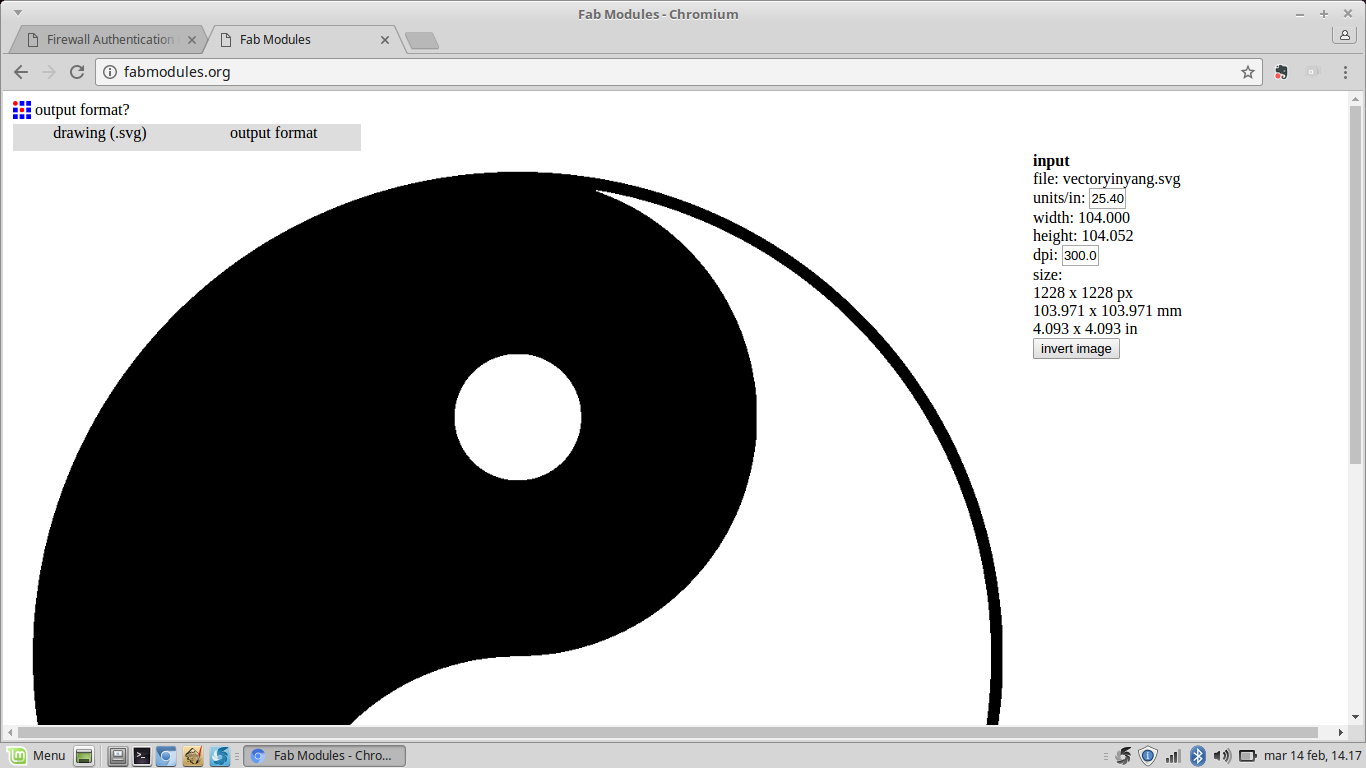Click the browser forward arrow
Screen dimensions: 1366x768
click(x=49, y=72)
